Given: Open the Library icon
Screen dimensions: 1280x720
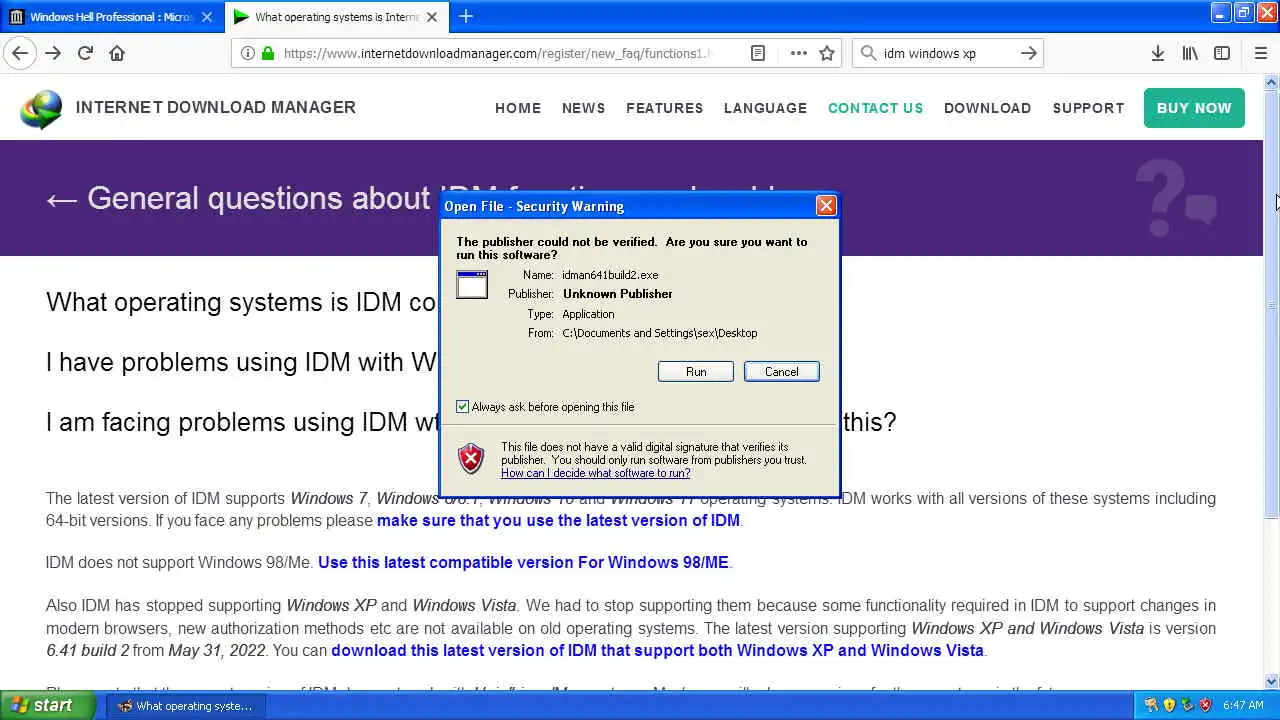Looking at the screenshot, I should (x=1190, y=53).
